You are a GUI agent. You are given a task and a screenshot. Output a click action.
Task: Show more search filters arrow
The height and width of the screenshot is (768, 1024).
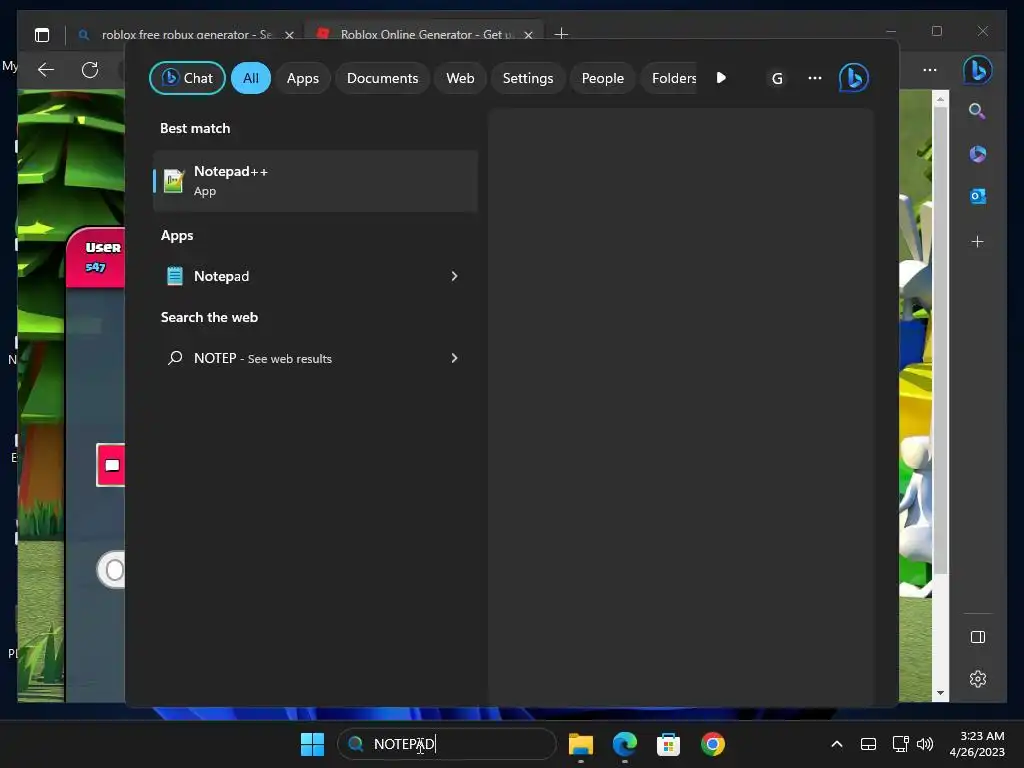(721, 78)
